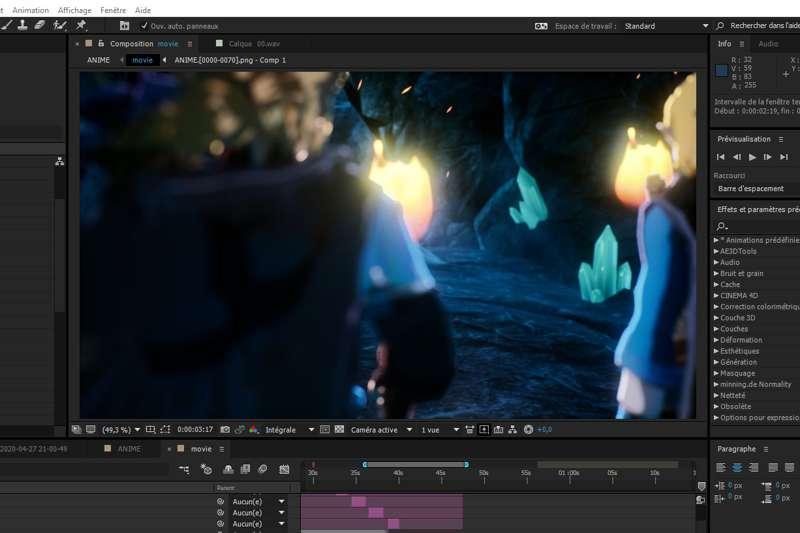Screen dimensions: 800x533
Task: Click the first pink layer marker in the timeline
Action: click(x=359, y=502)
